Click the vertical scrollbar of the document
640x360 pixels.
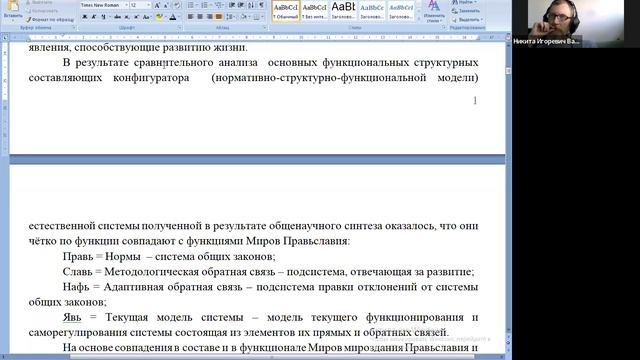(x=508, y=188)
